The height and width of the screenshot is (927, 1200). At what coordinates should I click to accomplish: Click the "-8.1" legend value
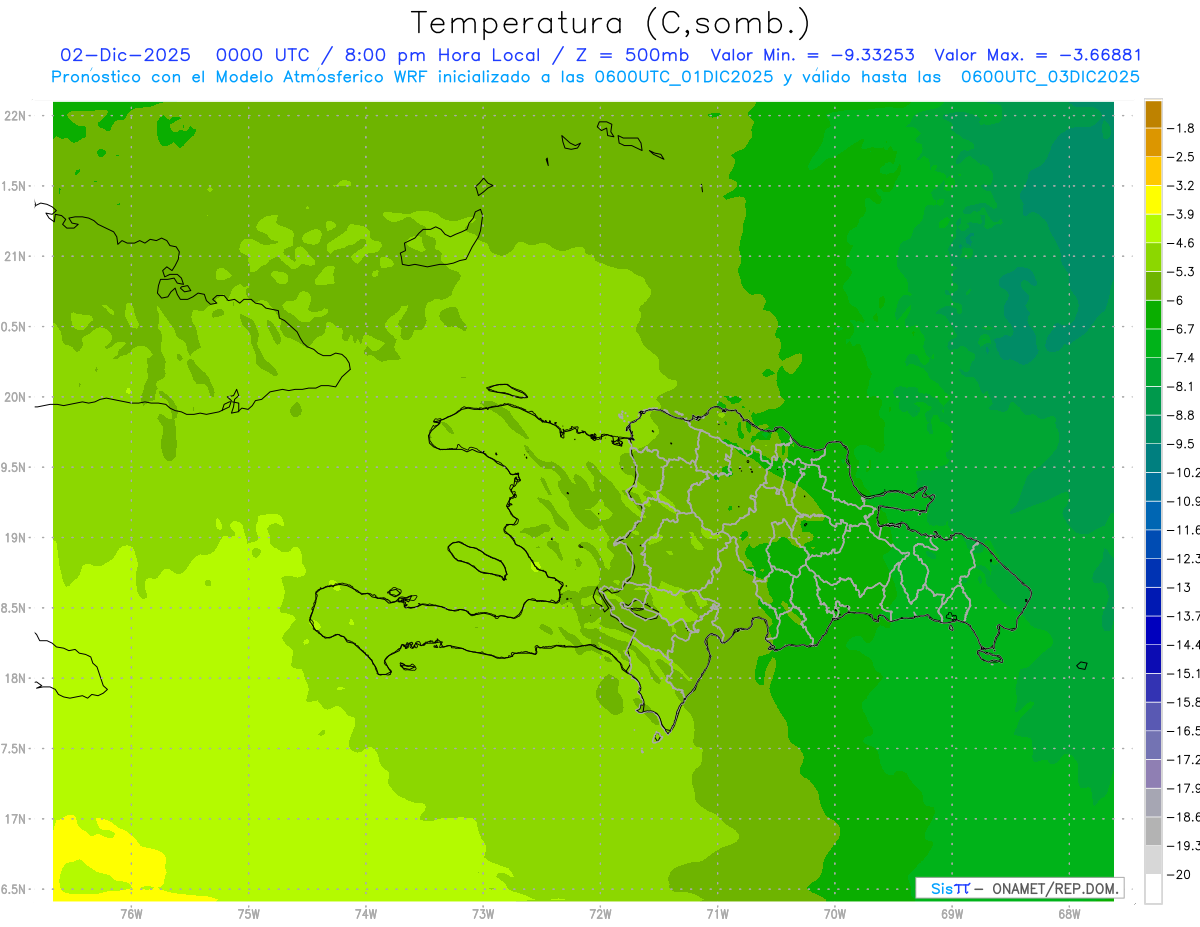(1183, 386)
